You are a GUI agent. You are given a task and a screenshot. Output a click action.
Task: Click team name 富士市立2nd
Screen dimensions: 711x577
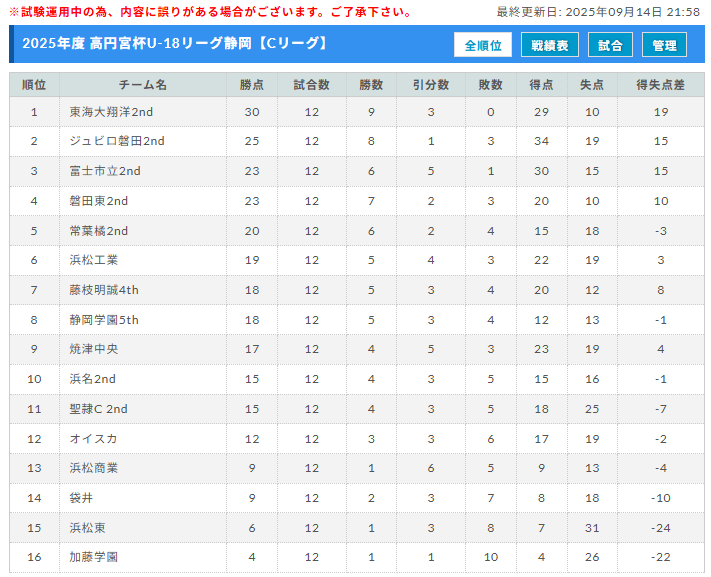click(105, 171)
